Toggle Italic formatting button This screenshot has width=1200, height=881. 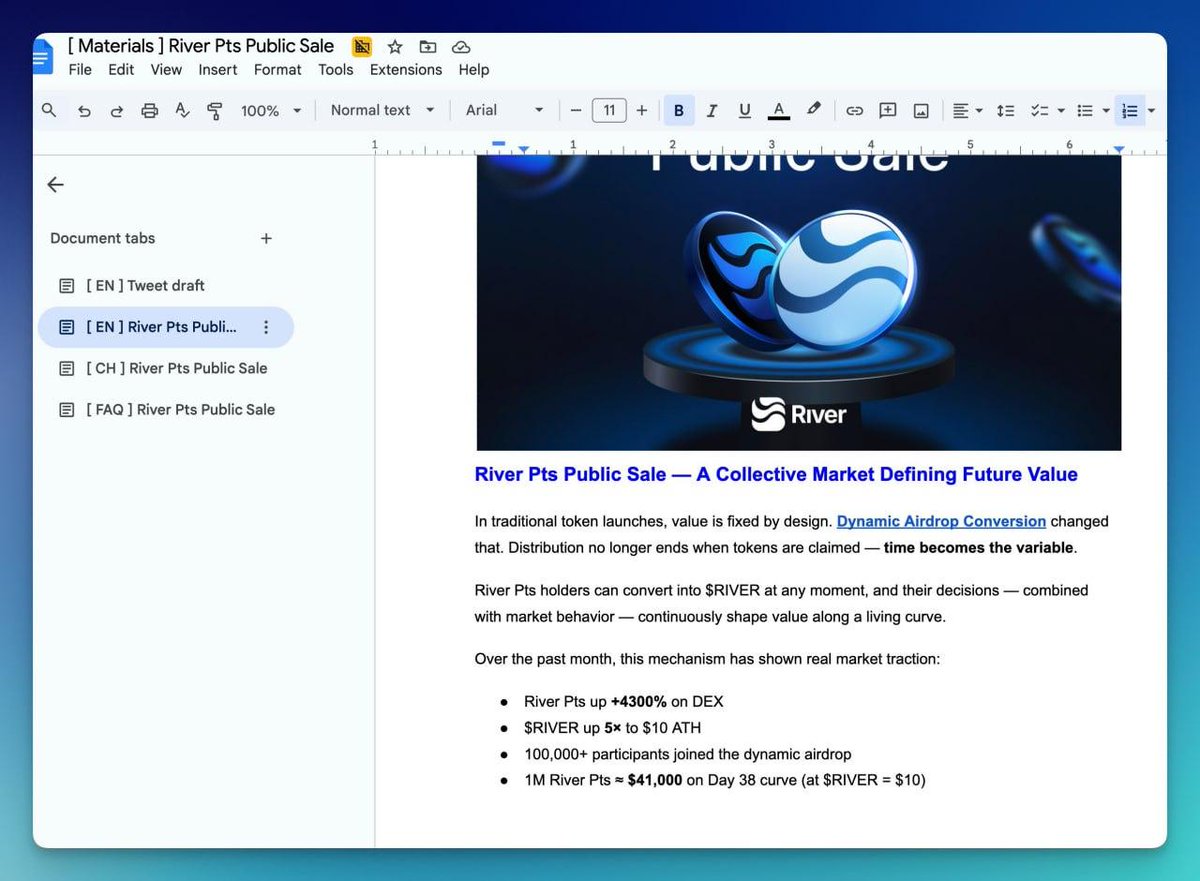point(712,111)
